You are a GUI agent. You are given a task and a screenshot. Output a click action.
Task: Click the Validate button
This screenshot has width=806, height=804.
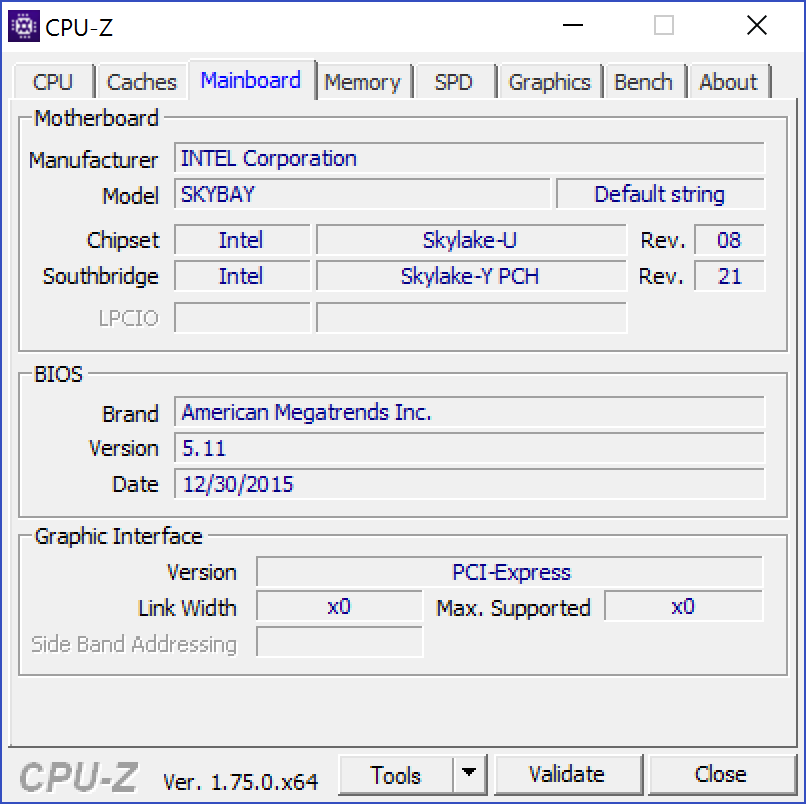point(567,775)
